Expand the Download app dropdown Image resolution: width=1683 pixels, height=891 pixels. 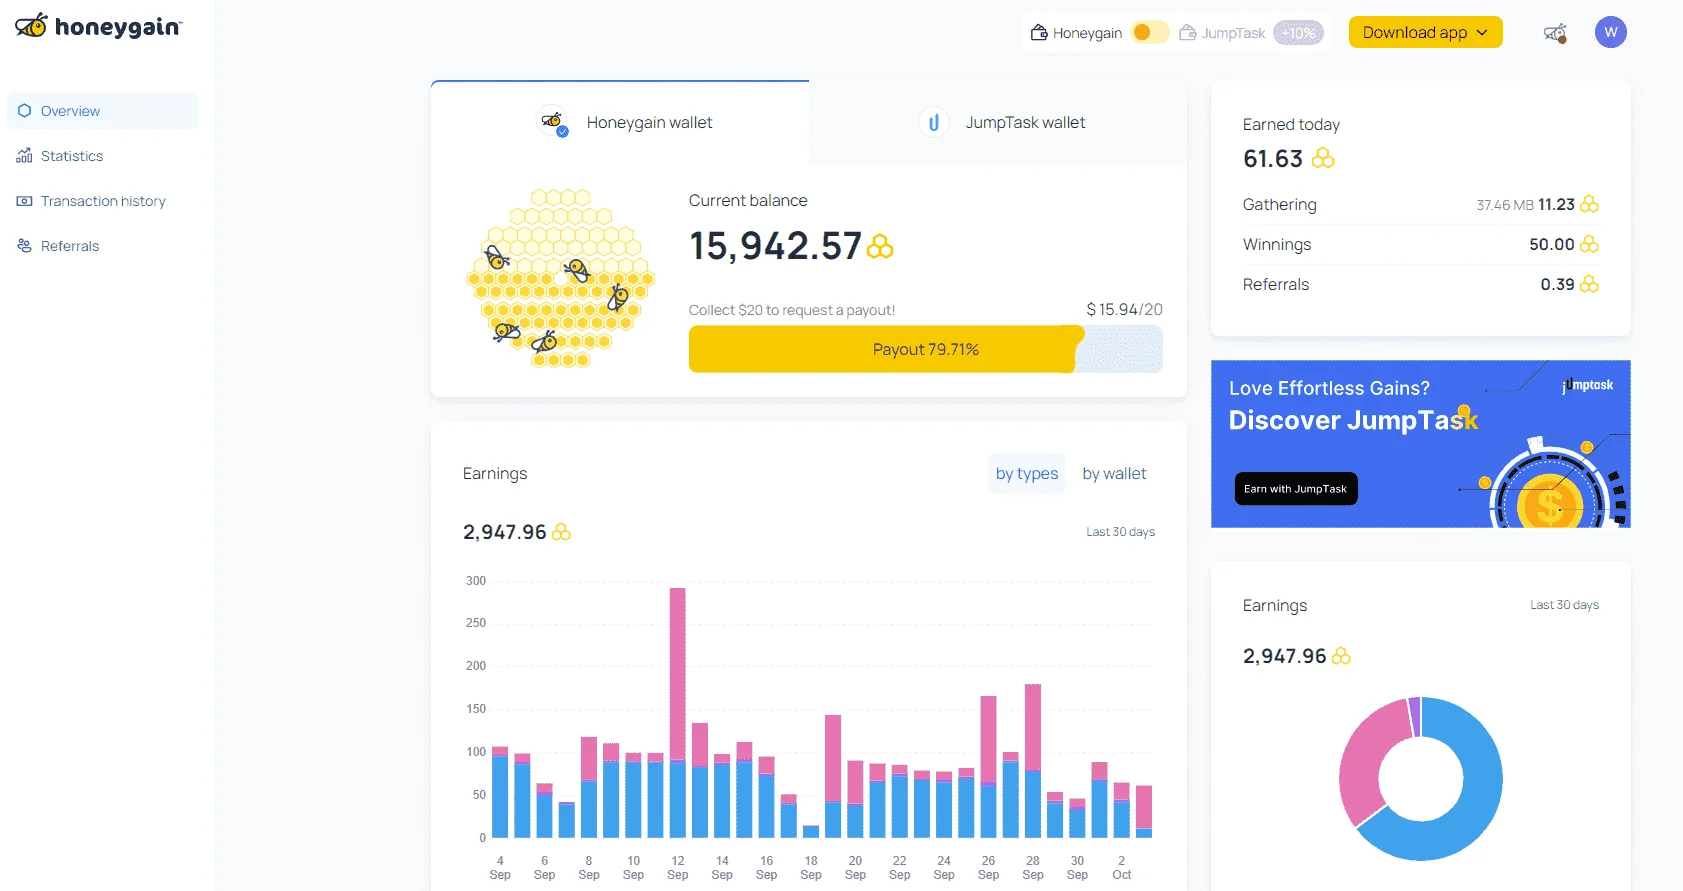click(x=1425, y=32)
